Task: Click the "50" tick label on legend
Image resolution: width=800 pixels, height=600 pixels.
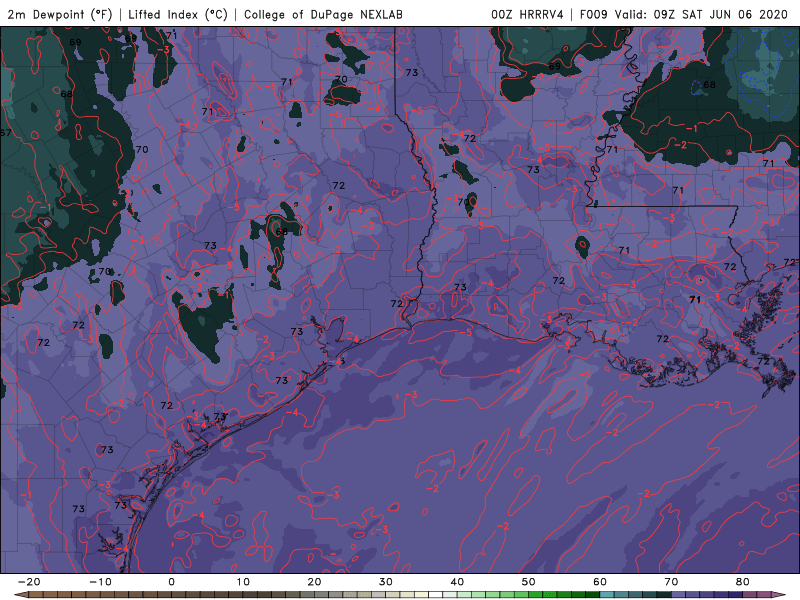Action: tap(529, 582)
